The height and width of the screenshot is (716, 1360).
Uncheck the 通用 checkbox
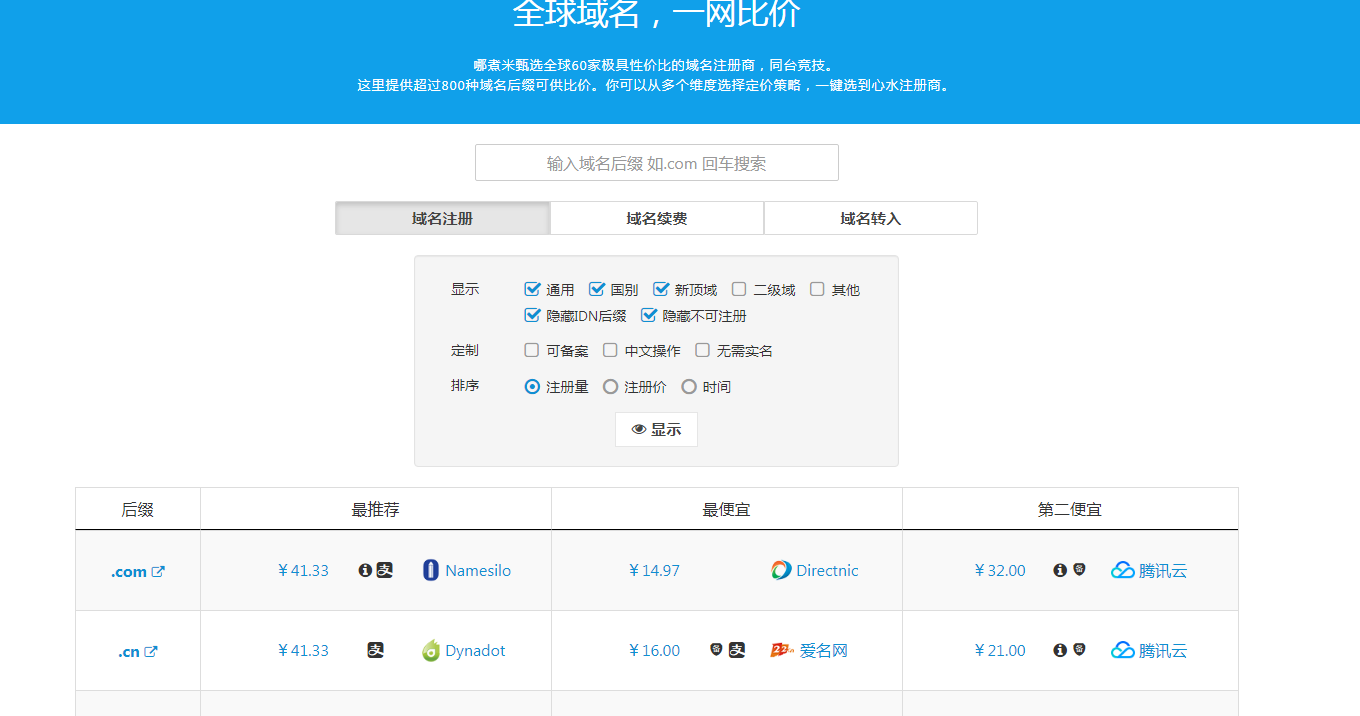click(533, 289)
